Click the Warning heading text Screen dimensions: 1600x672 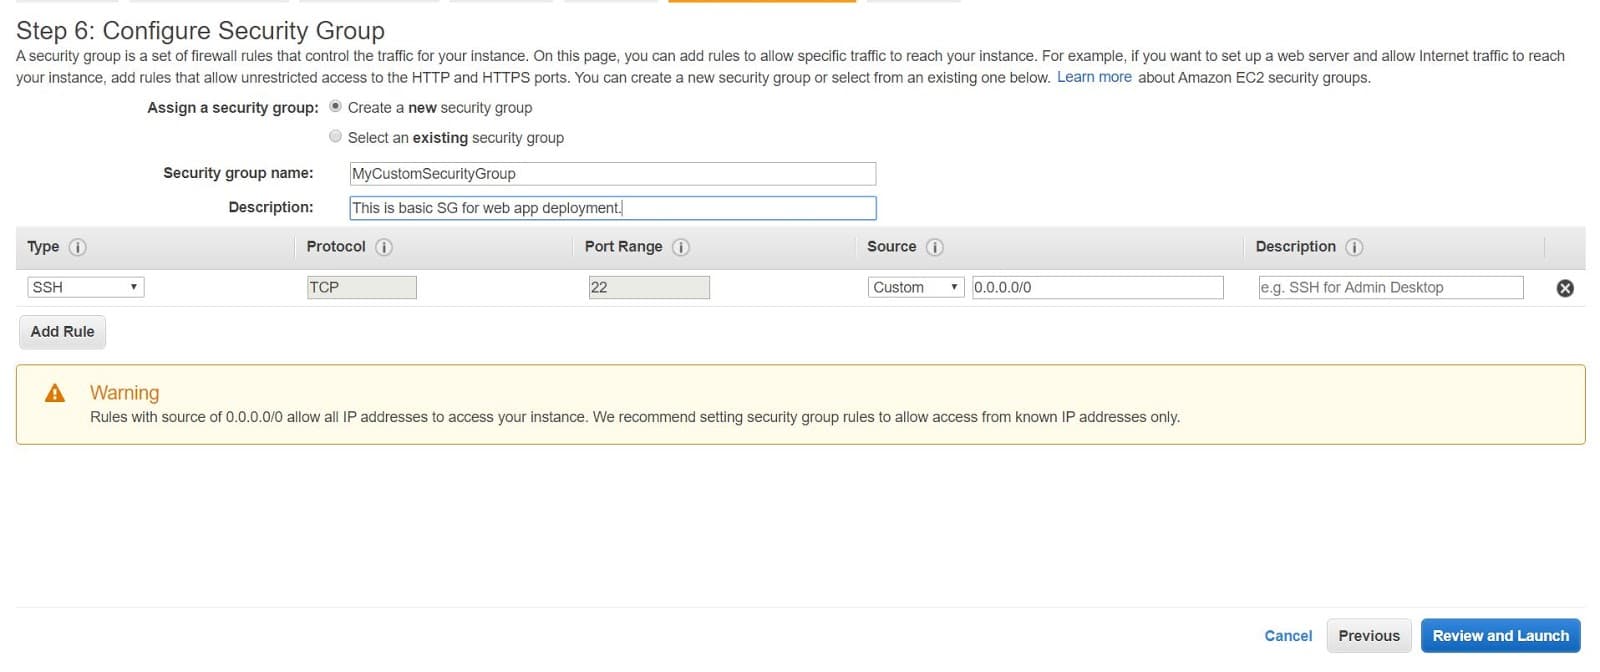[124, 393]
